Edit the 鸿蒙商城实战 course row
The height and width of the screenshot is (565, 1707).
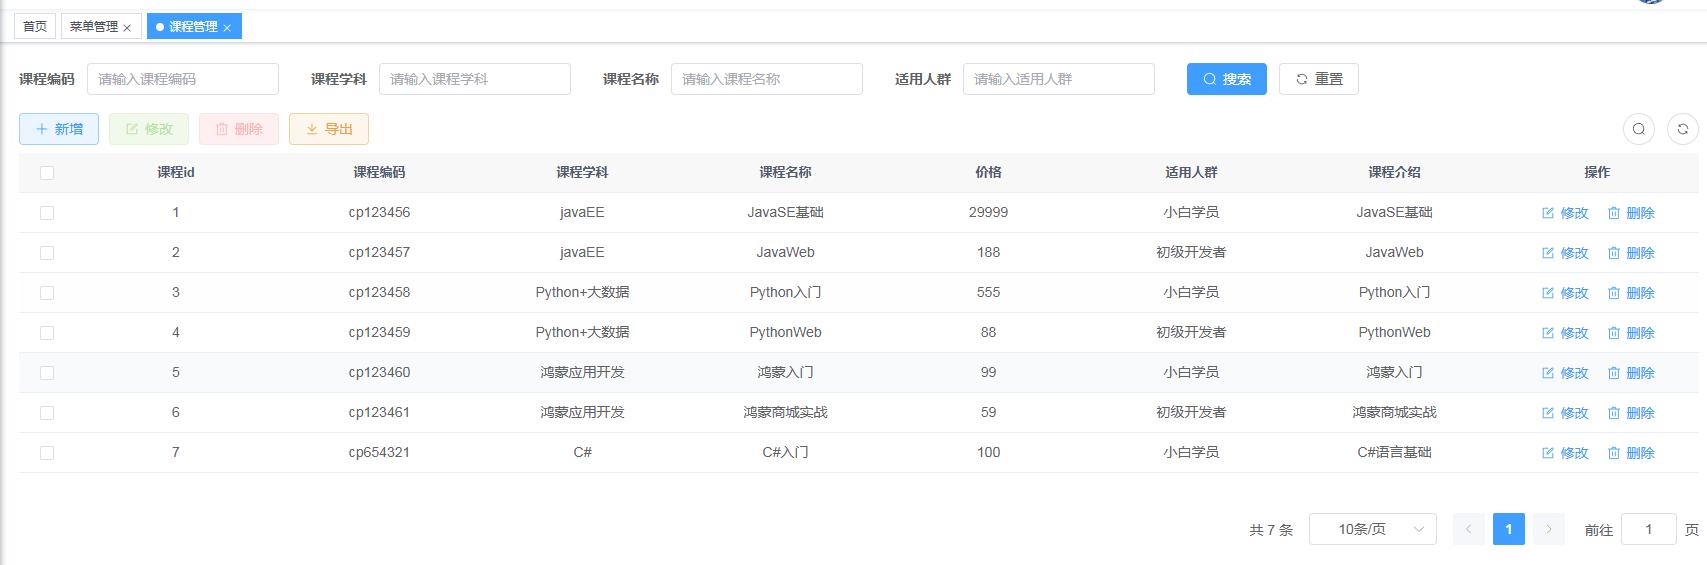point(1565,413)
